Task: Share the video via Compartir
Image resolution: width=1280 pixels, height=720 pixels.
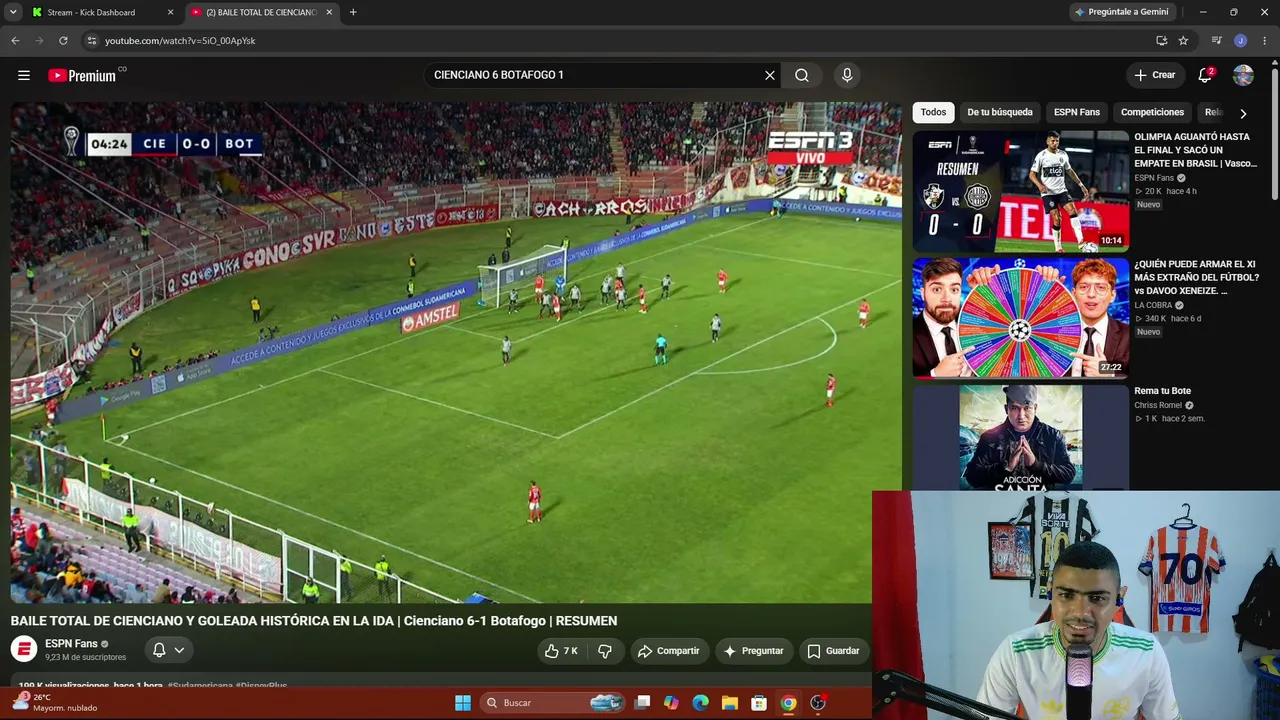Action: [x=669, y=651]
